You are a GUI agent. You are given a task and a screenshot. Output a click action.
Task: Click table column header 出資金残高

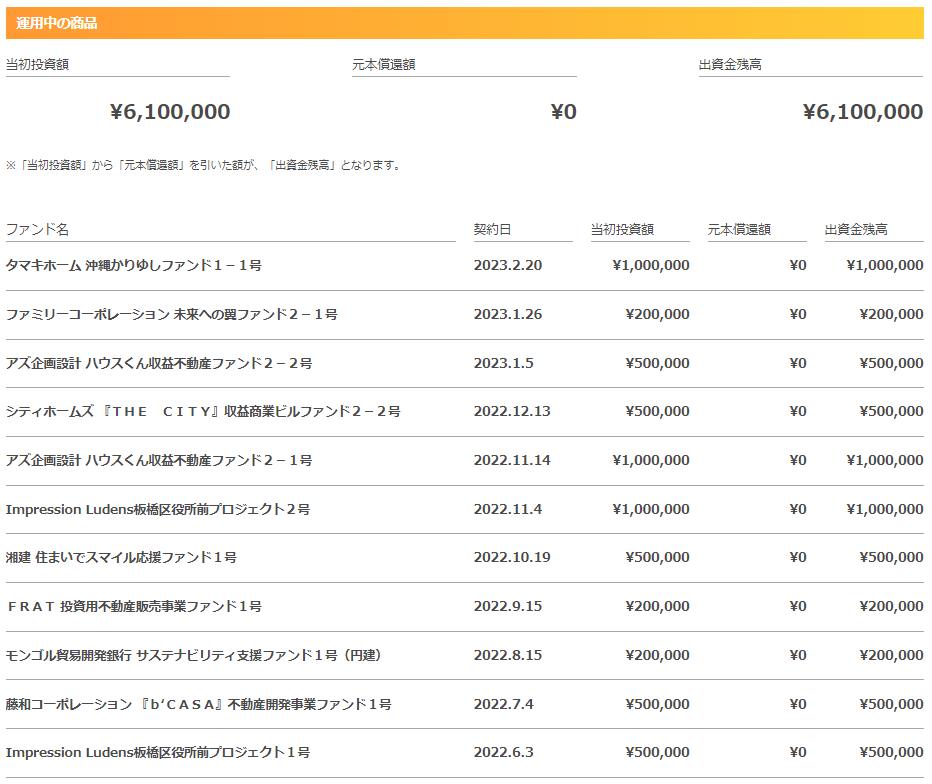[856, 229]
